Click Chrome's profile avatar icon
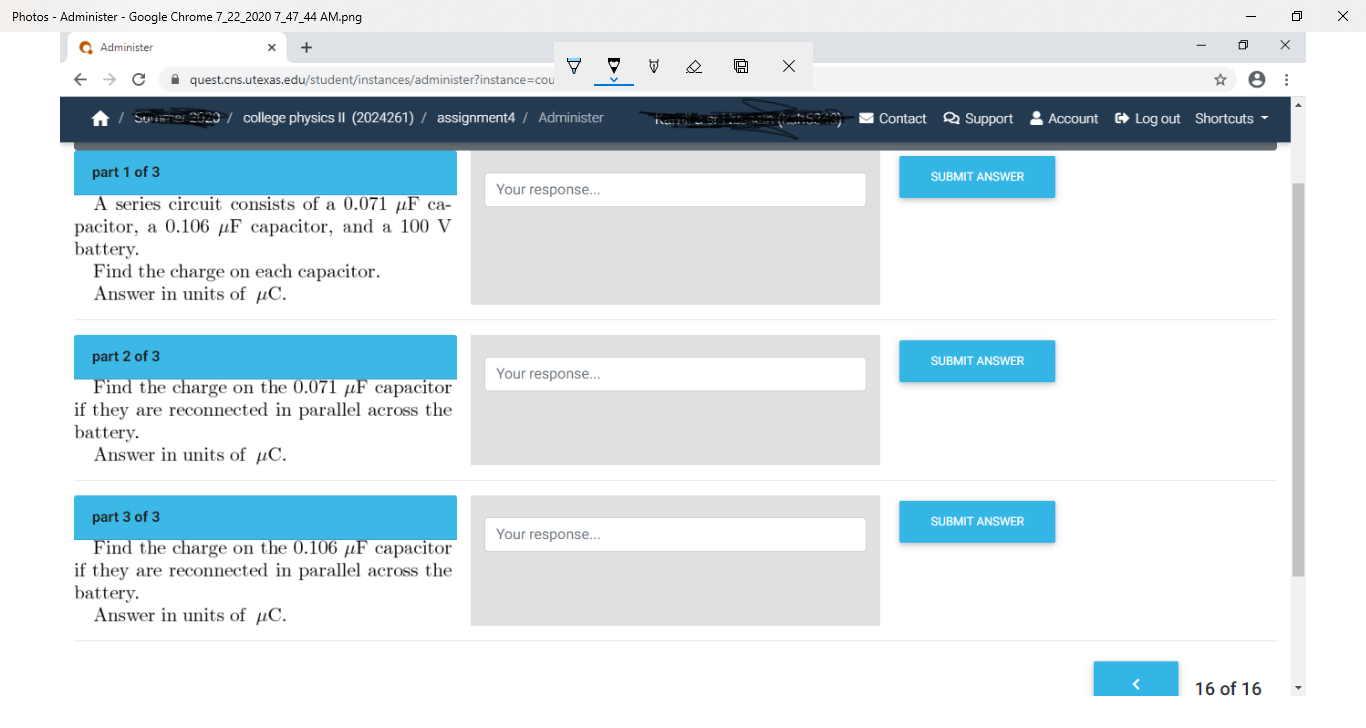1366x728 pixels. (x=1256, y=80)
